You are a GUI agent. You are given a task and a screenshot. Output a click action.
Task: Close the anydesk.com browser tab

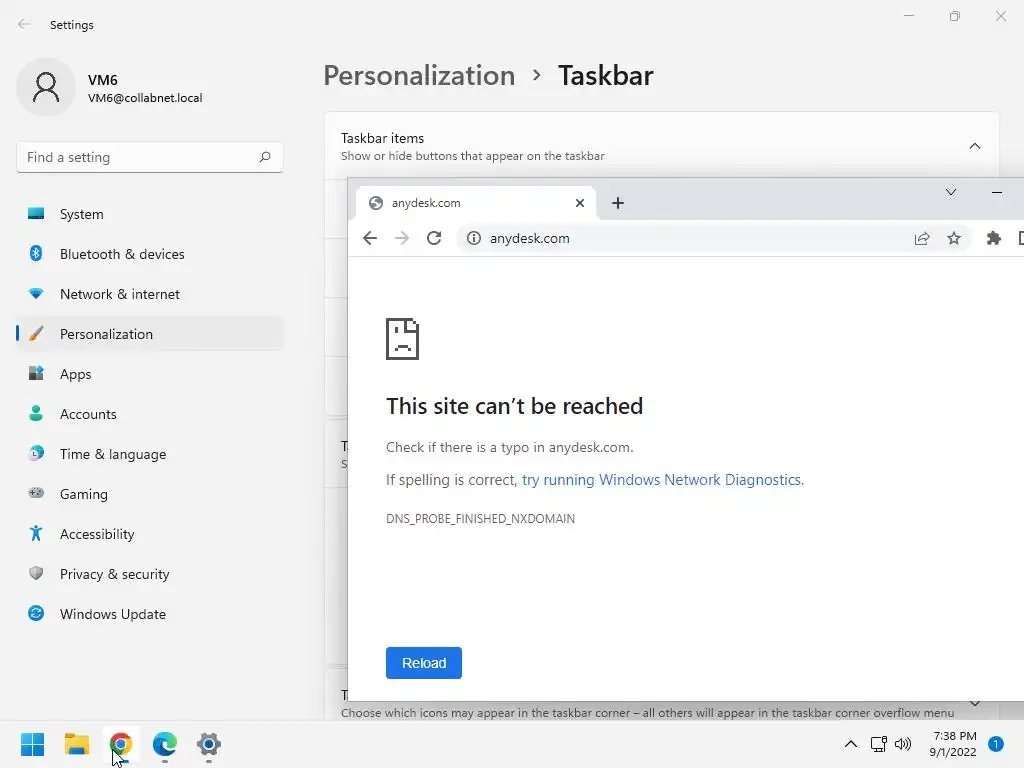point(579,203)
